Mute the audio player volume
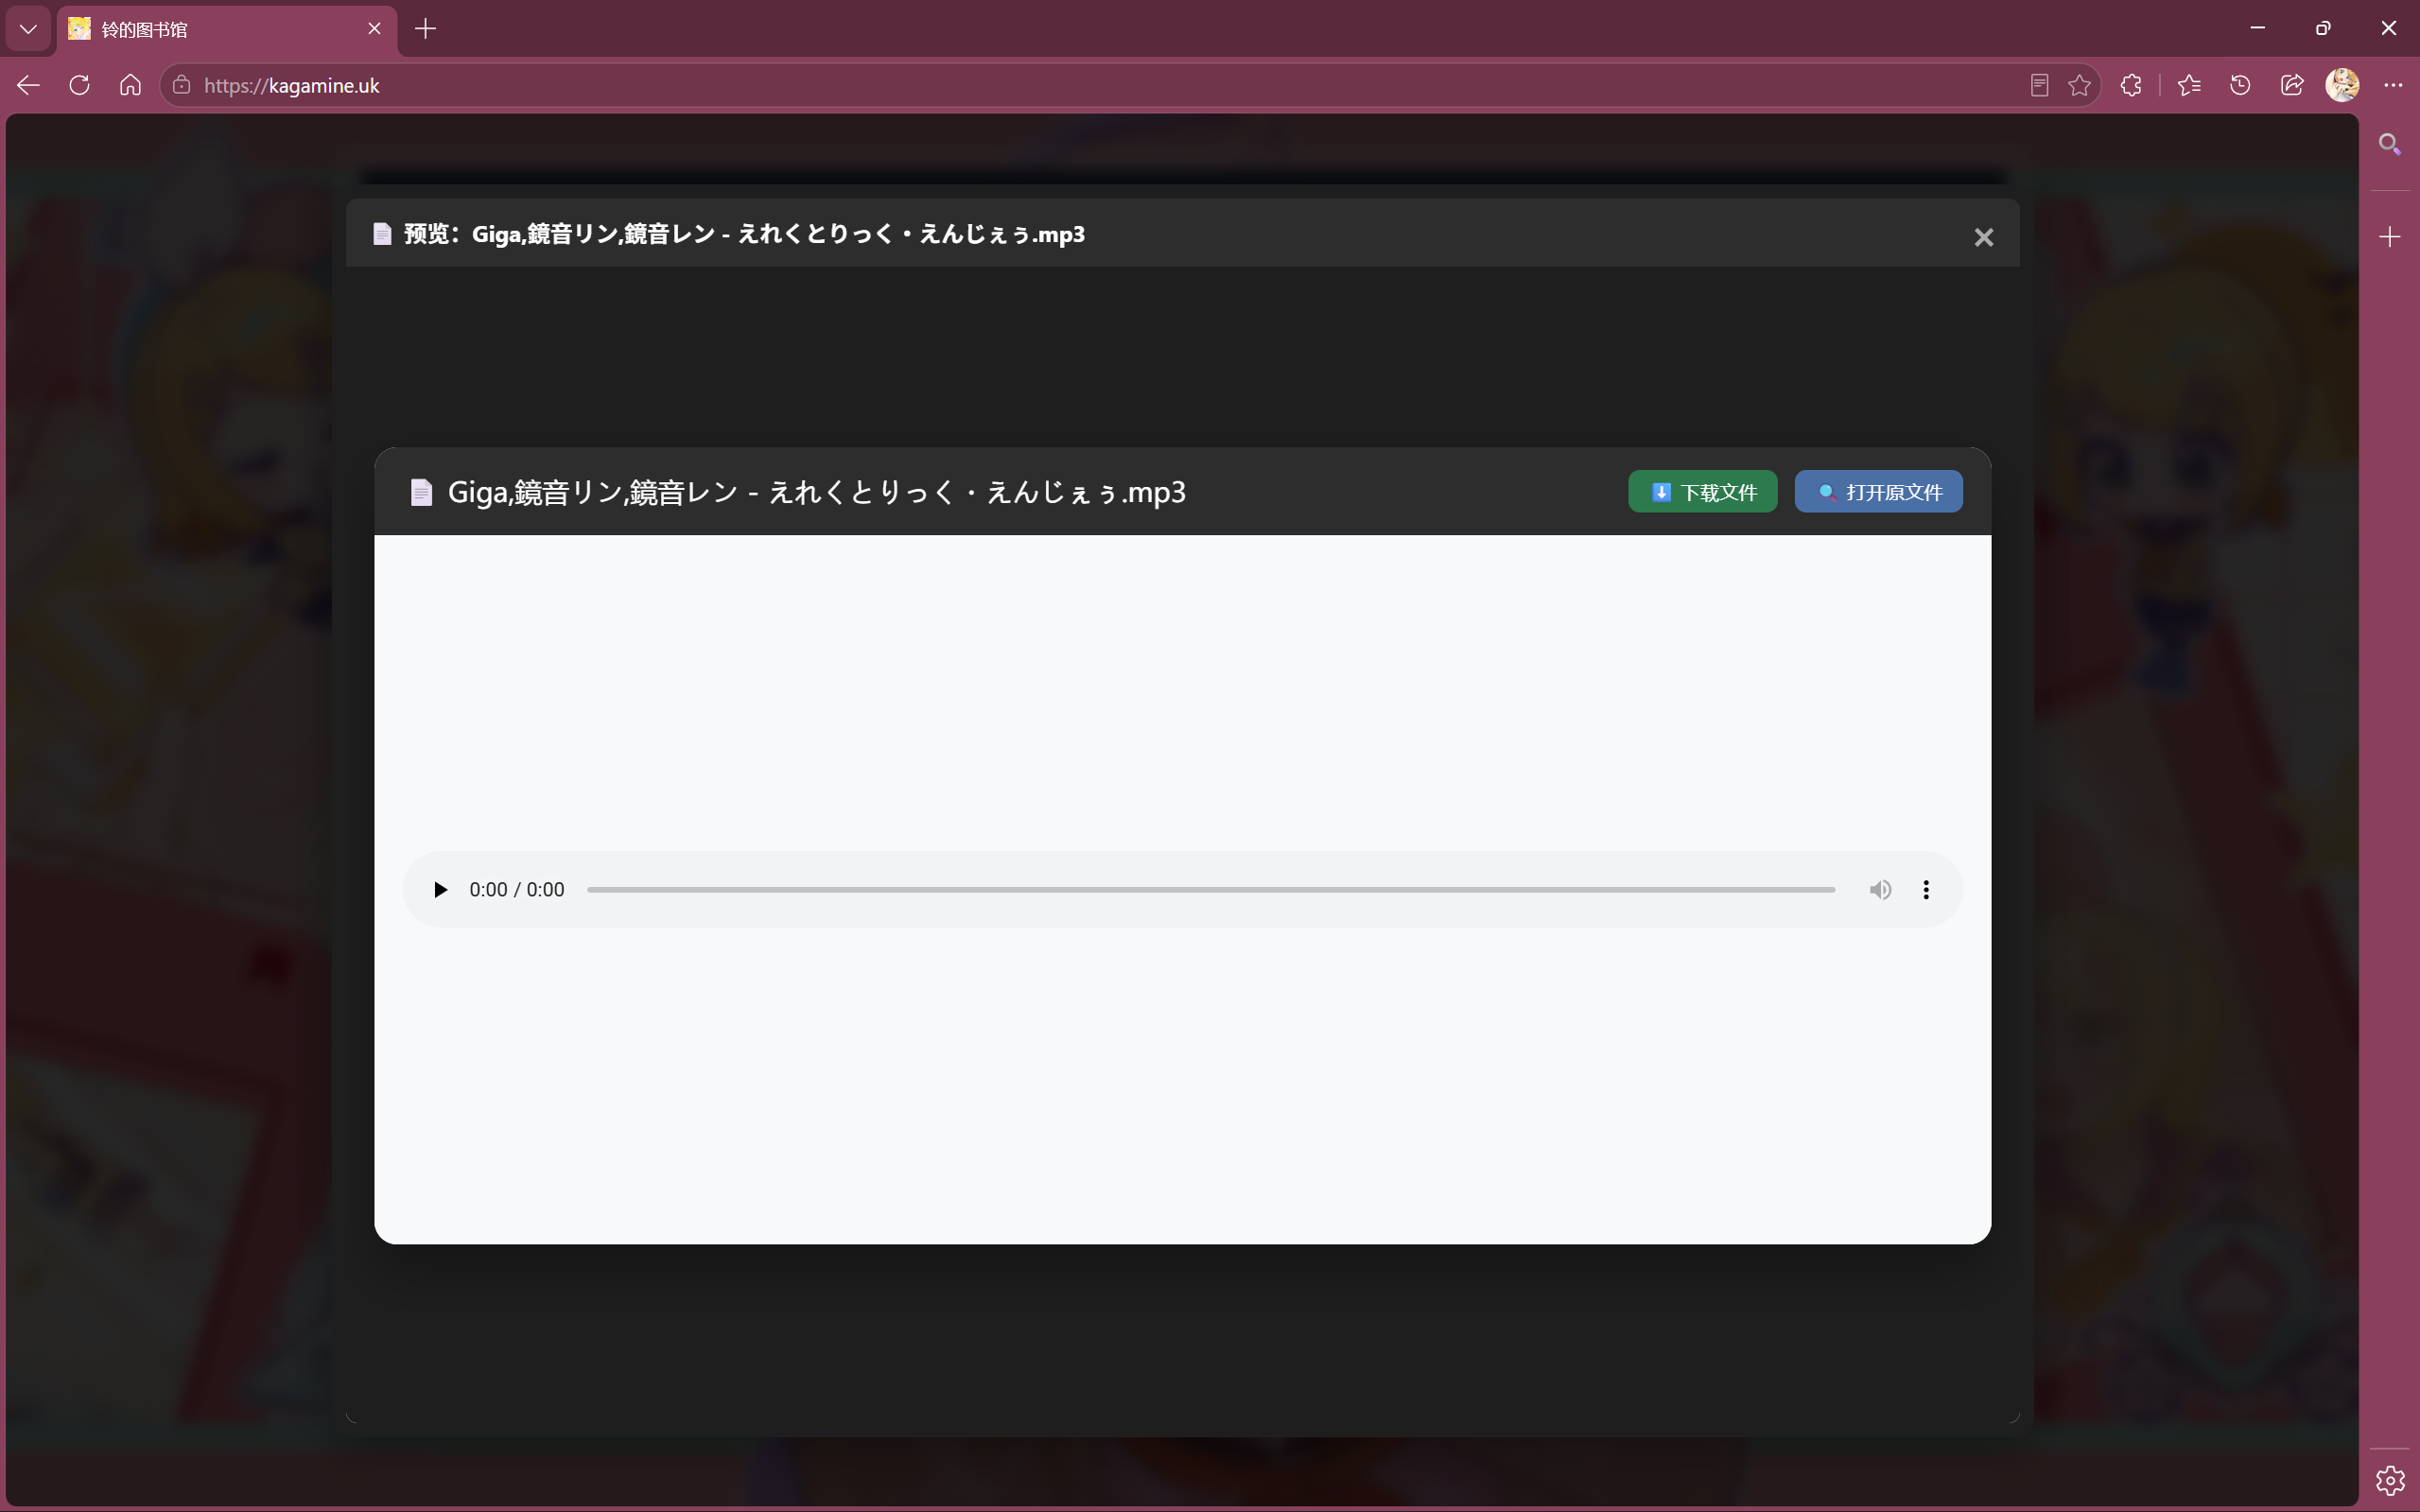The height and width of the screenshot is (1512, 2420). tap(1880, 889)
